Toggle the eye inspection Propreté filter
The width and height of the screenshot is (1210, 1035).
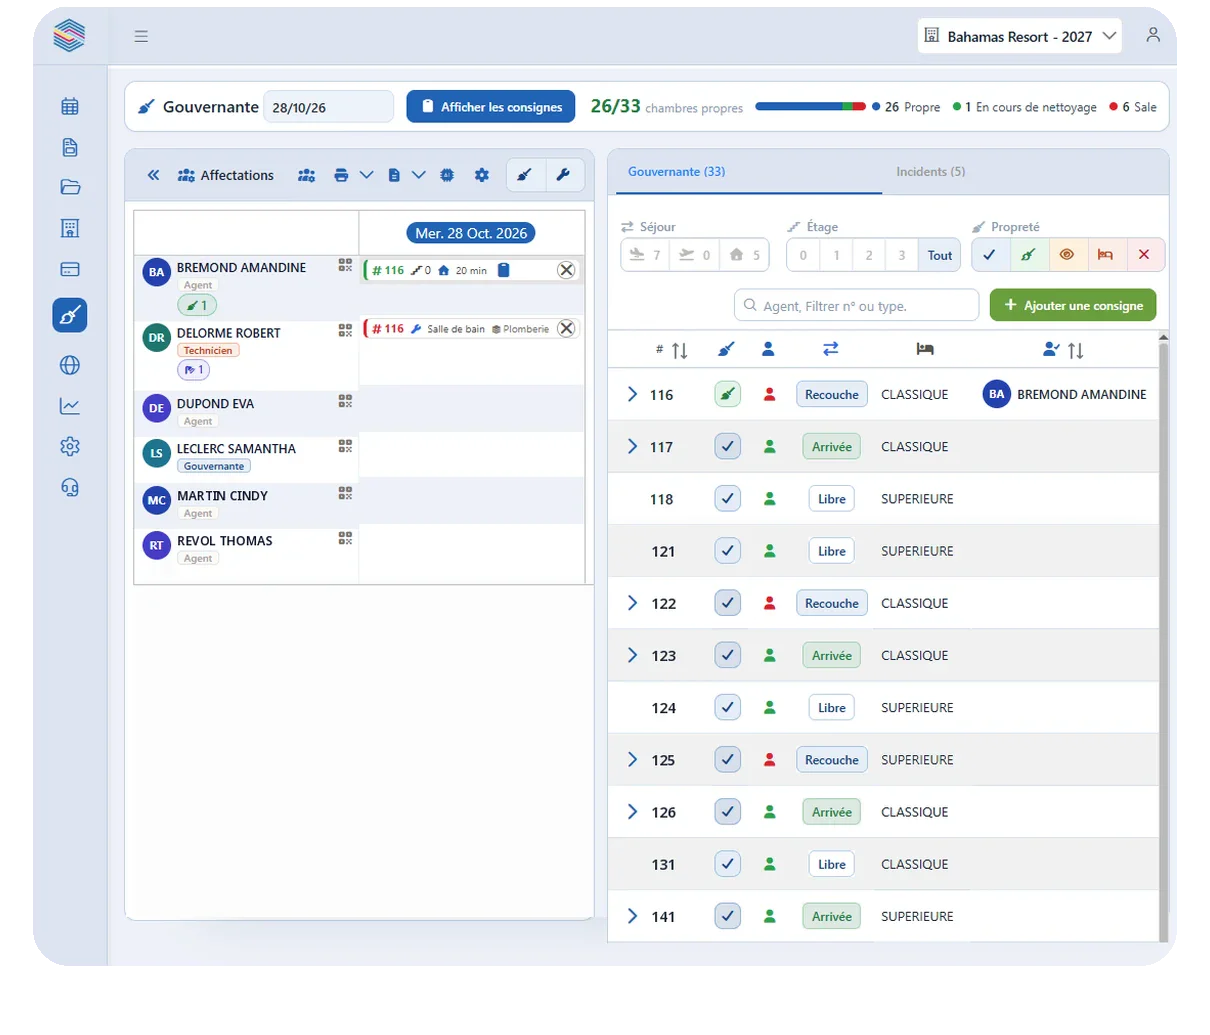1067,255
